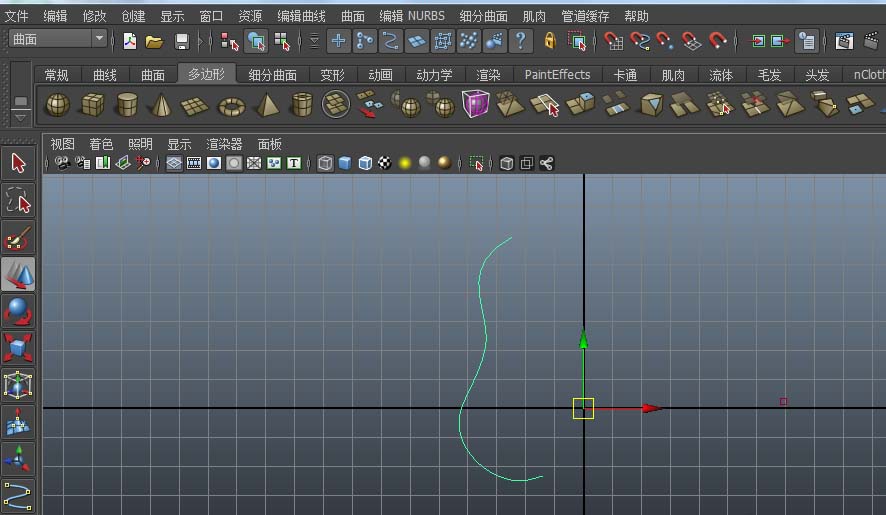Open the 帮助 menu in menu bar
The width and height of the screenshot is (886, 515).
pos(636,16)
